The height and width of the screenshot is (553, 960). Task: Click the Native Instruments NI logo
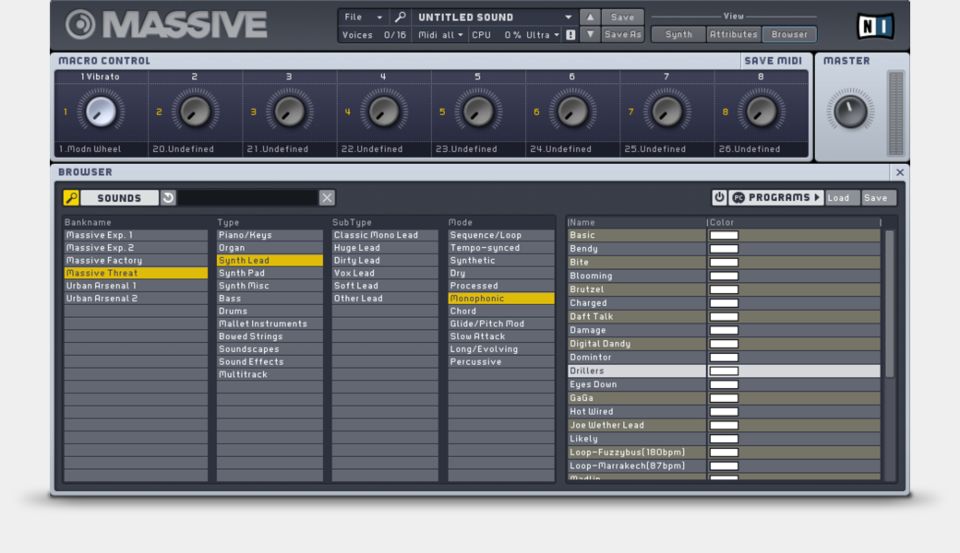tap(875, 25)
